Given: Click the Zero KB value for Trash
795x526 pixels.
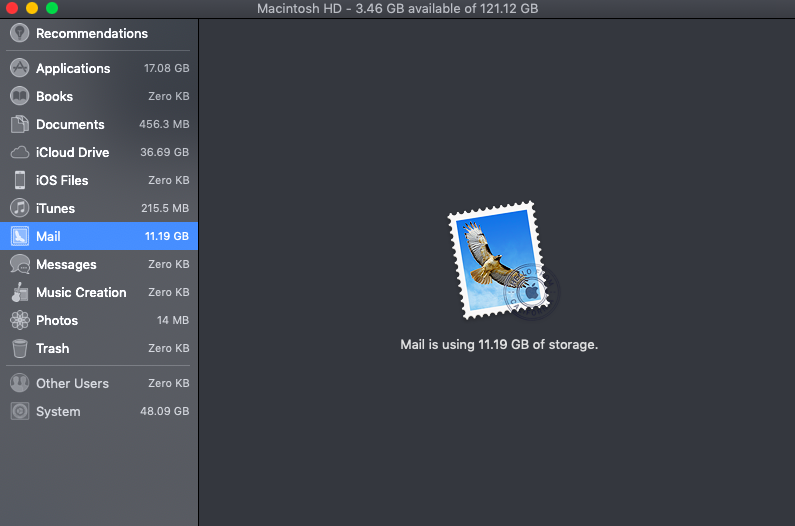Looking at the screenshot, I should coord(169,348).
